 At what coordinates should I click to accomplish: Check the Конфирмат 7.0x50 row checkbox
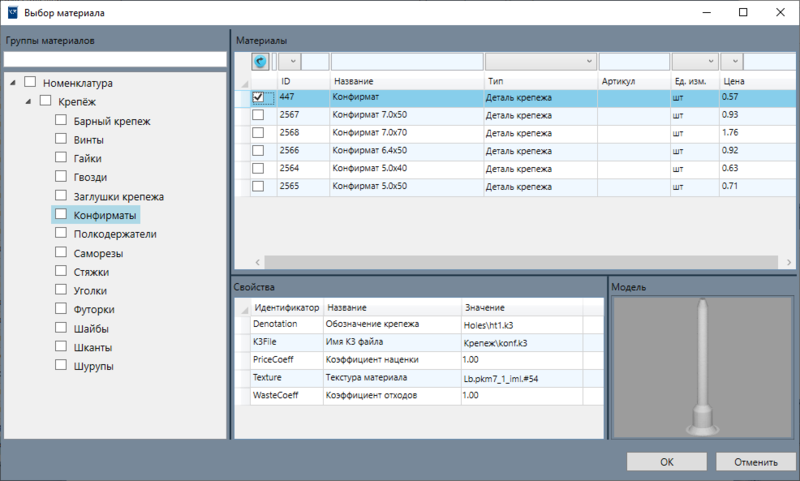point(258,115)
